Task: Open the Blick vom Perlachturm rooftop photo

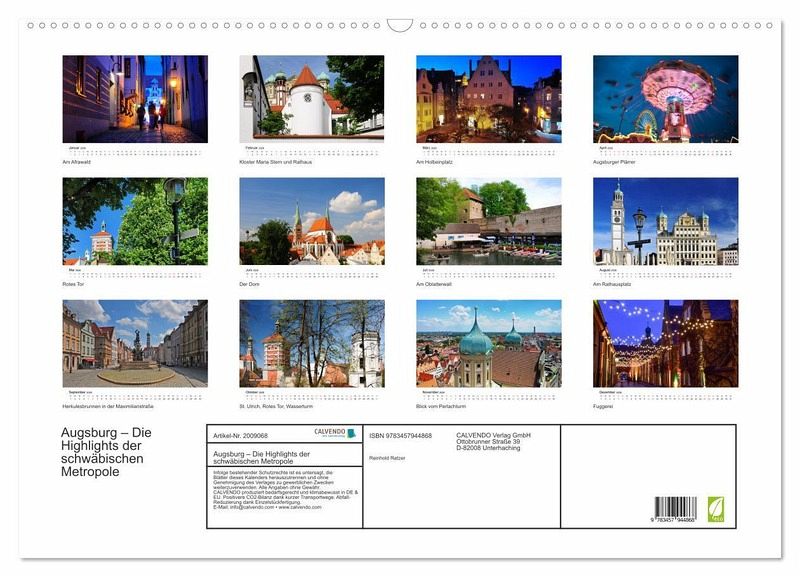Action: 489,343
